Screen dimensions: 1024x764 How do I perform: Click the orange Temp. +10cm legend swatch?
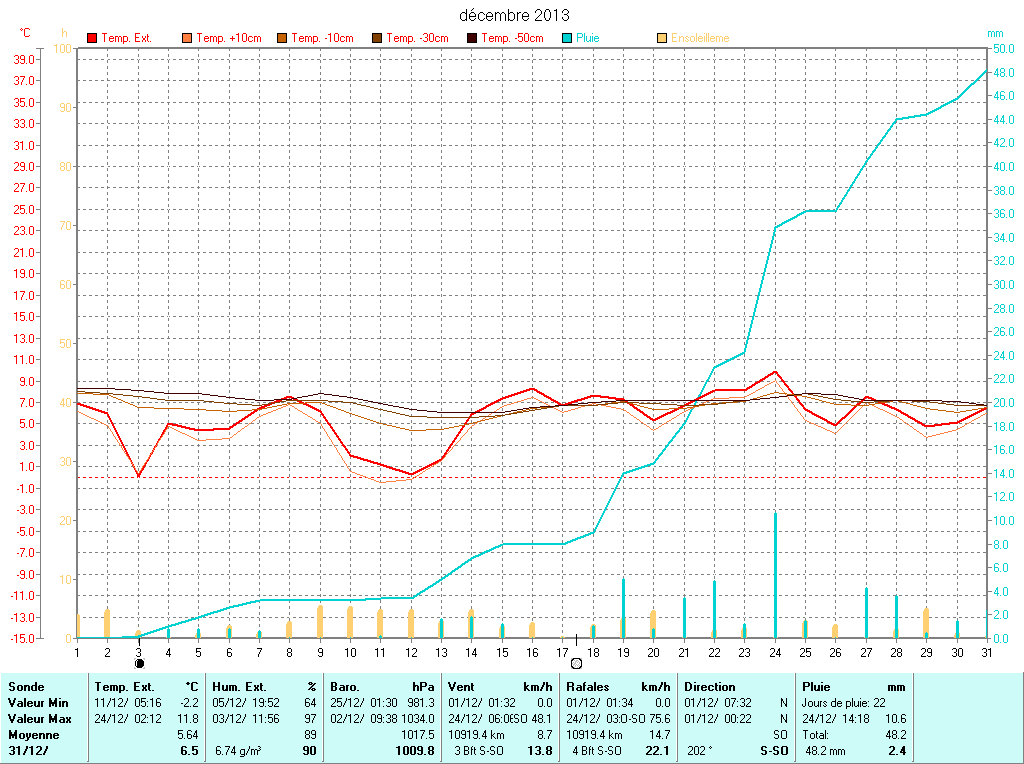click(x=187, y=38)
